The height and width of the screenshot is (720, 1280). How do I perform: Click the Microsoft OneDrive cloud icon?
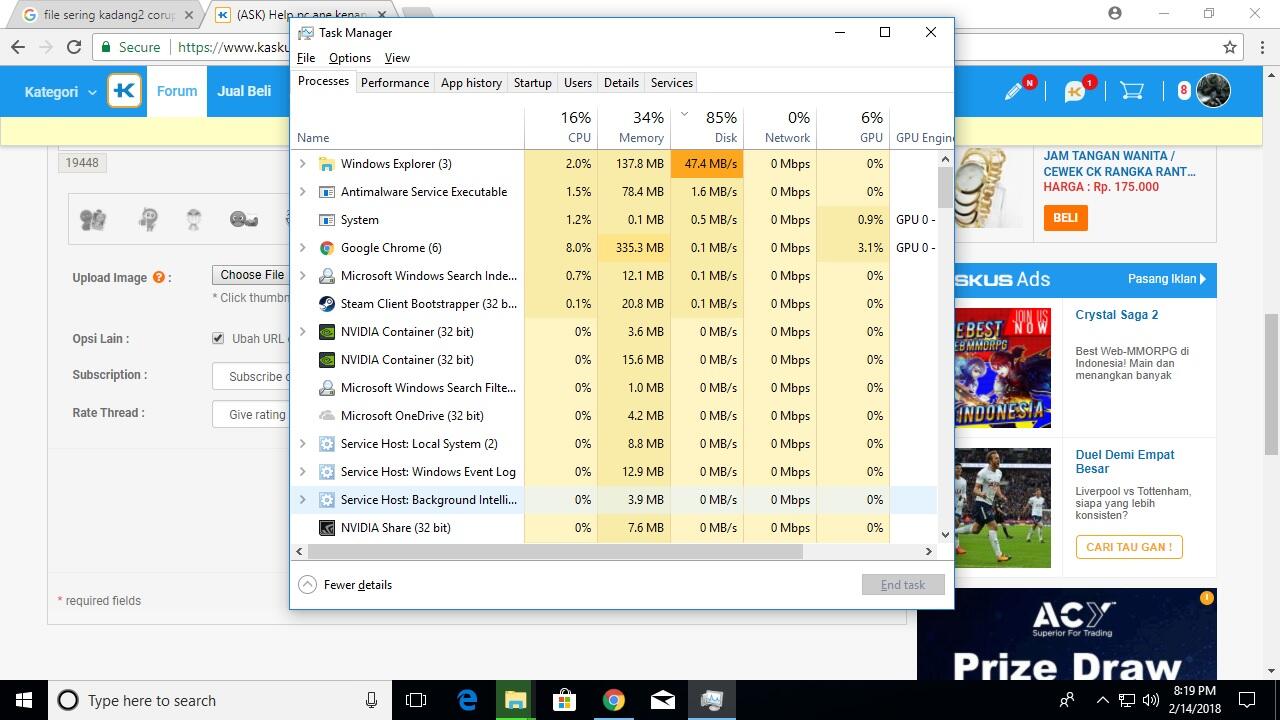point(326,416)
